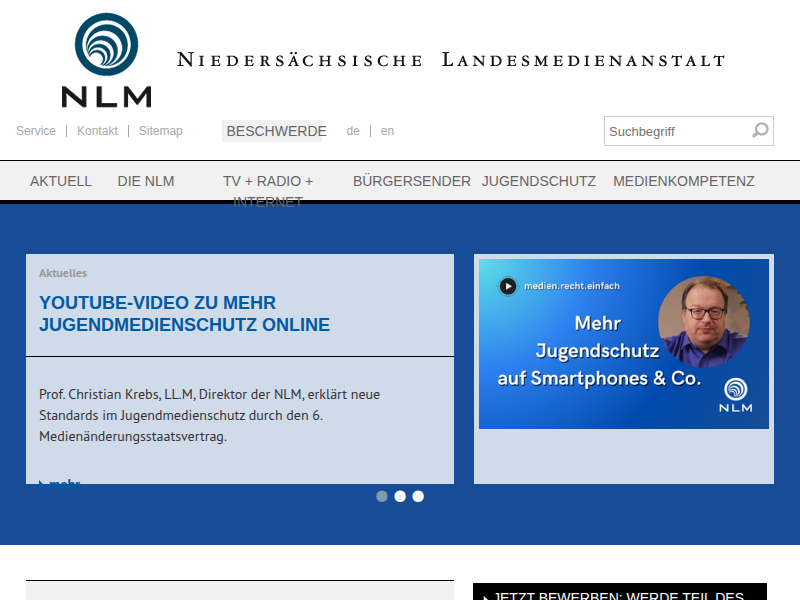The width and height of the screenshot is (800, 600).
Task: Switch language to English (en)
Action: point(387,131)
